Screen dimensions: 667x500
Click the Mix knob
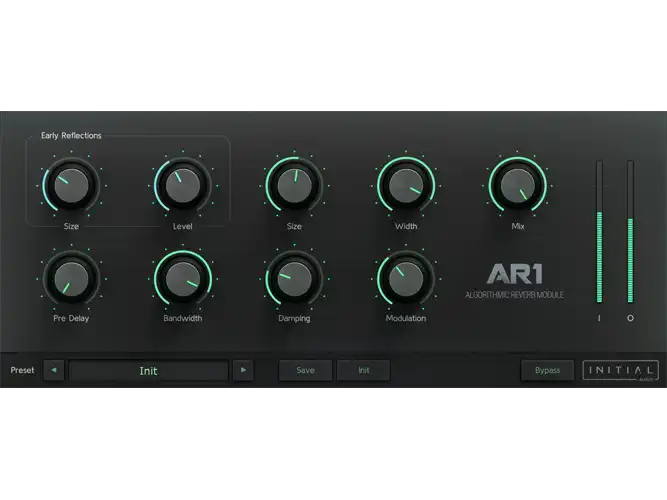[x=517, y=186]
